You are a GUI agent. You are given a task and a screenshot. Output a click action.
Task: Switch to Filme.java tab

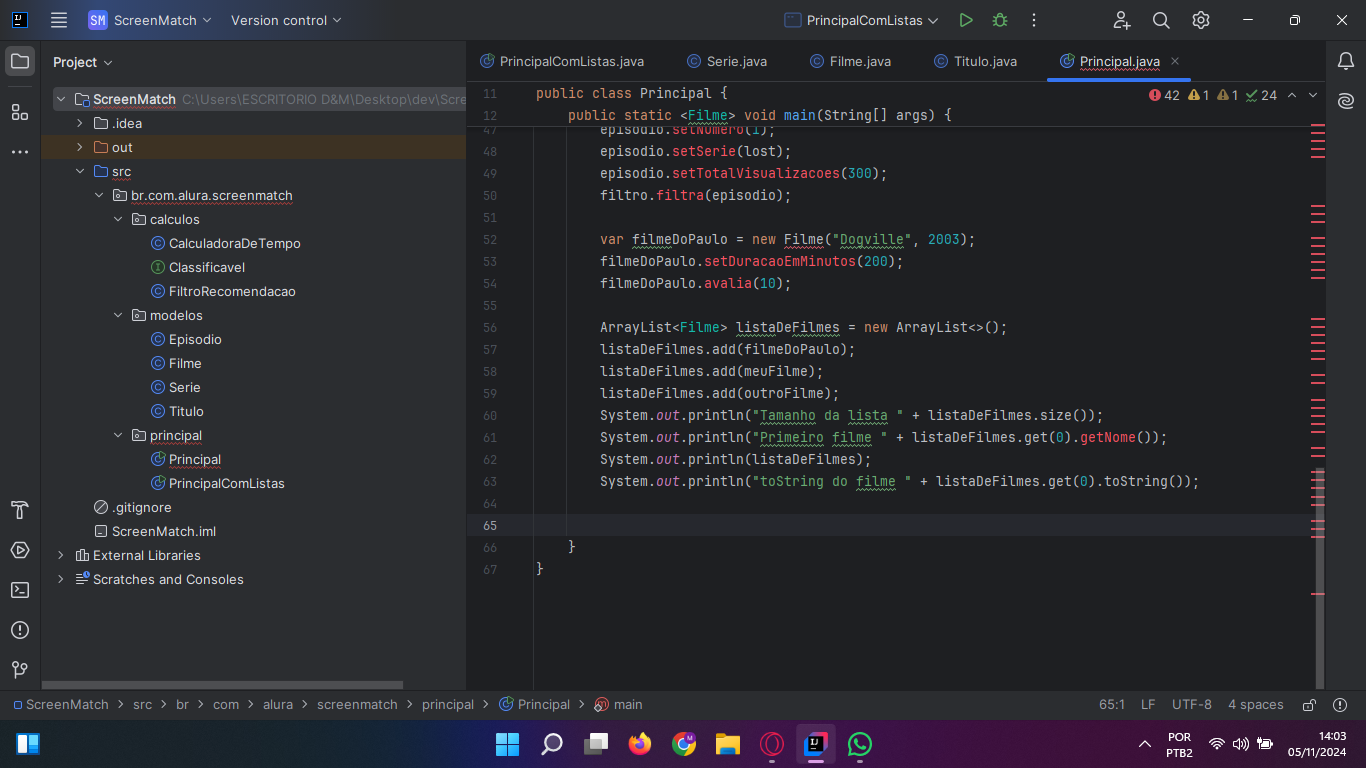pos(850,62)
